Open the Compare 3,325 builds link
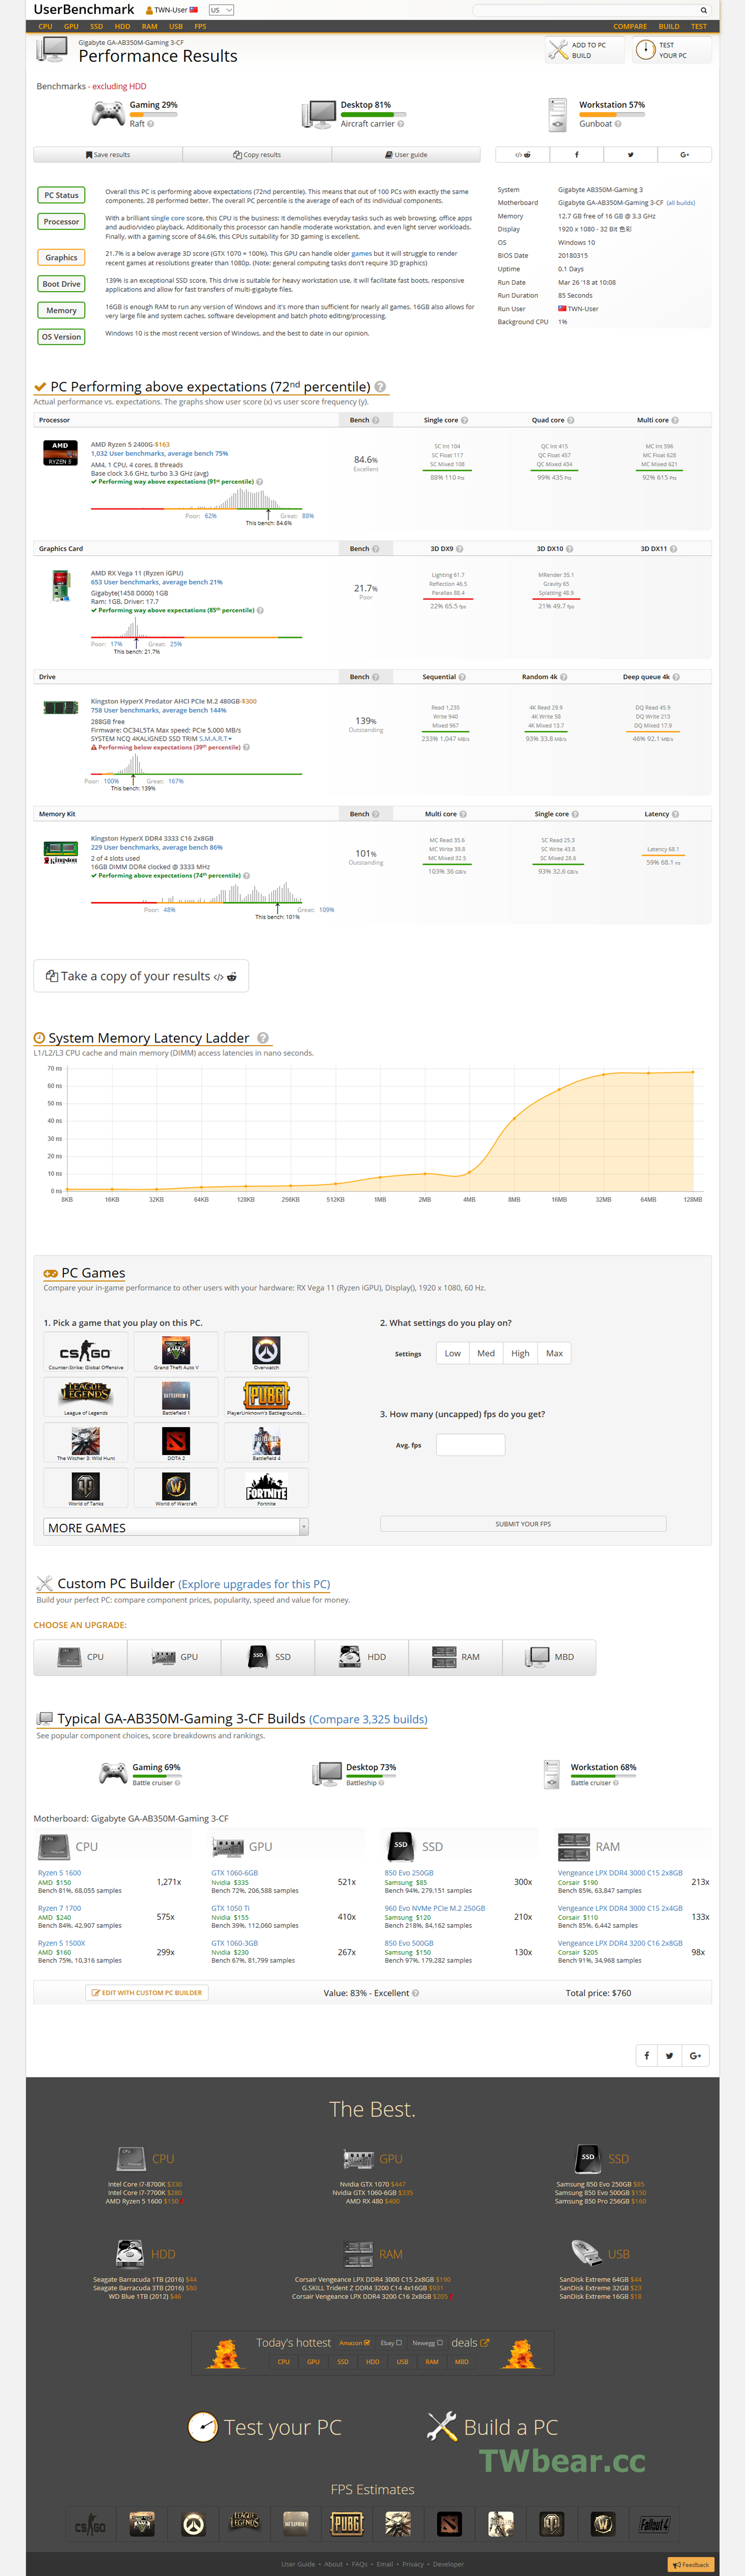This screenshot has height=2576, width=745. click(368, 1720)
